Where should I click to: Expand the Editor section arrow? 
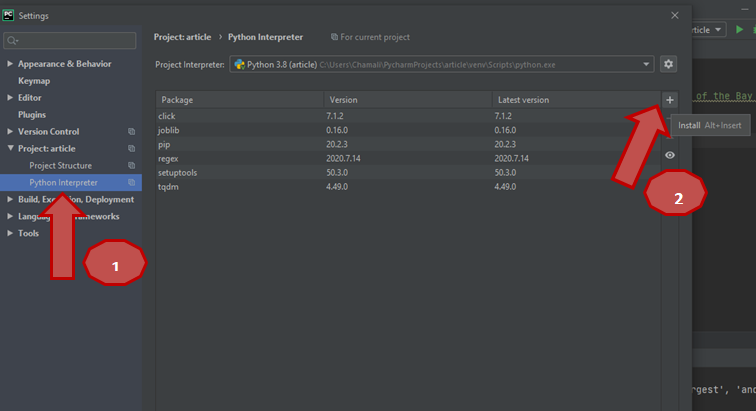[10, 97]
